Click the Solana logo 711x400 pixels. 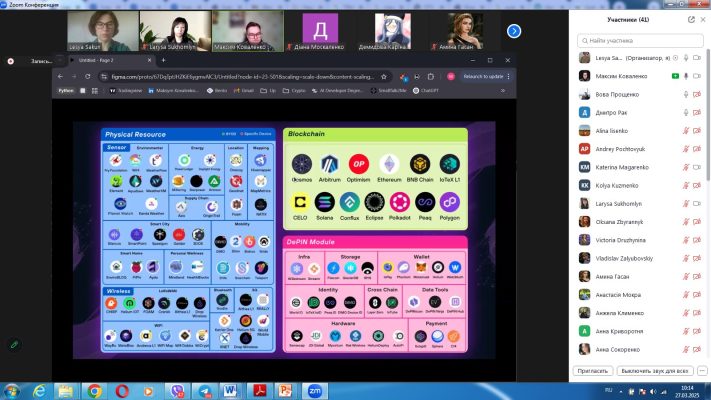pyautogui.click(x=325, y=202)
